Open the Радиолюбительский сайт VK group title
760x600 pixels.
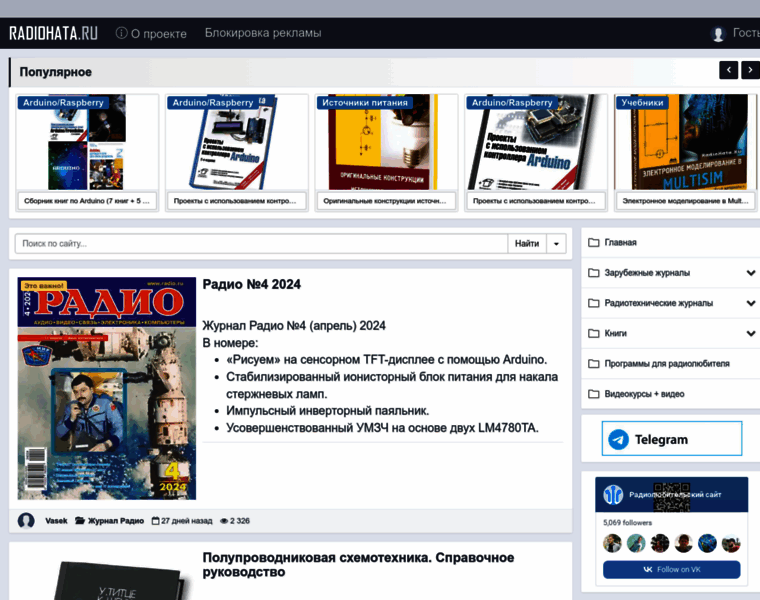point(675,495)
